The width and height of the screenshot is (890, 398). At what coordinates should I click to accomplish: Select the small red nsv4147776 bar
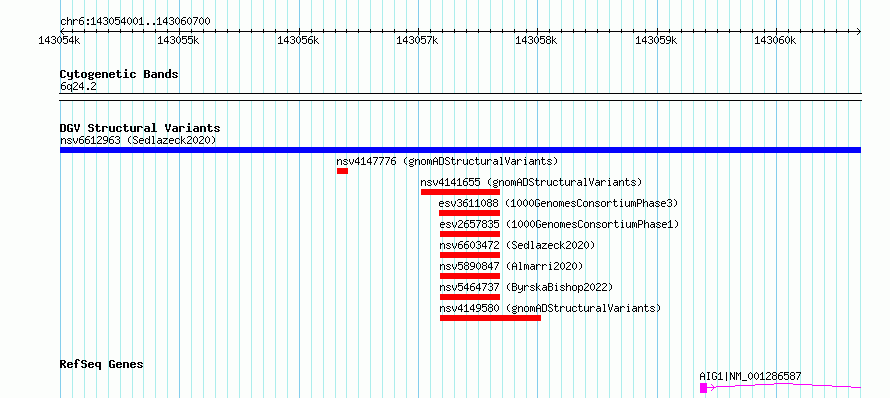coord(342,171)
